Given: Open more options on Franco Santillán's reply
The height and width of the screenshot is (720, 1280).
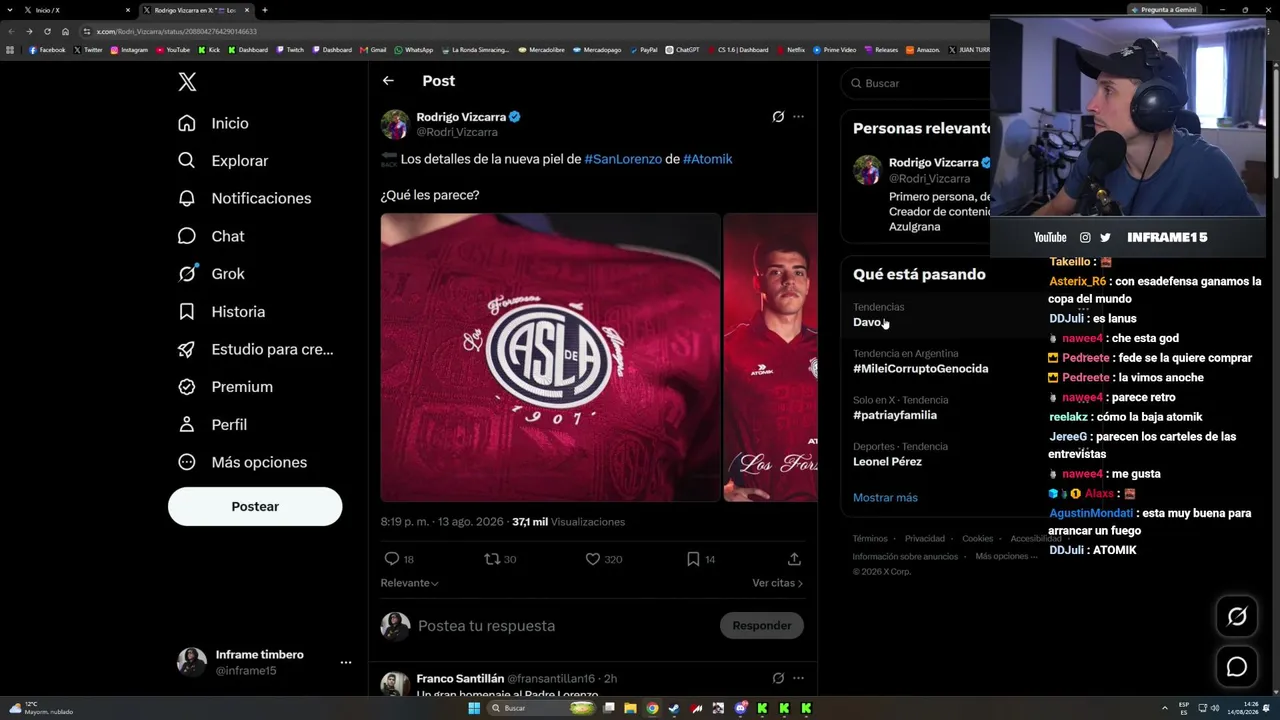Looking at the screenshot, I should [x=798, y=678].
